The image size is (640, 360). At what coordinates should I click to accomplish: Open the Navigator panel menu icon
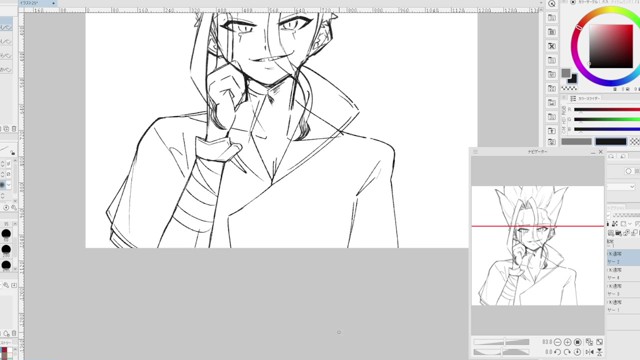click(x=476, y=152)
